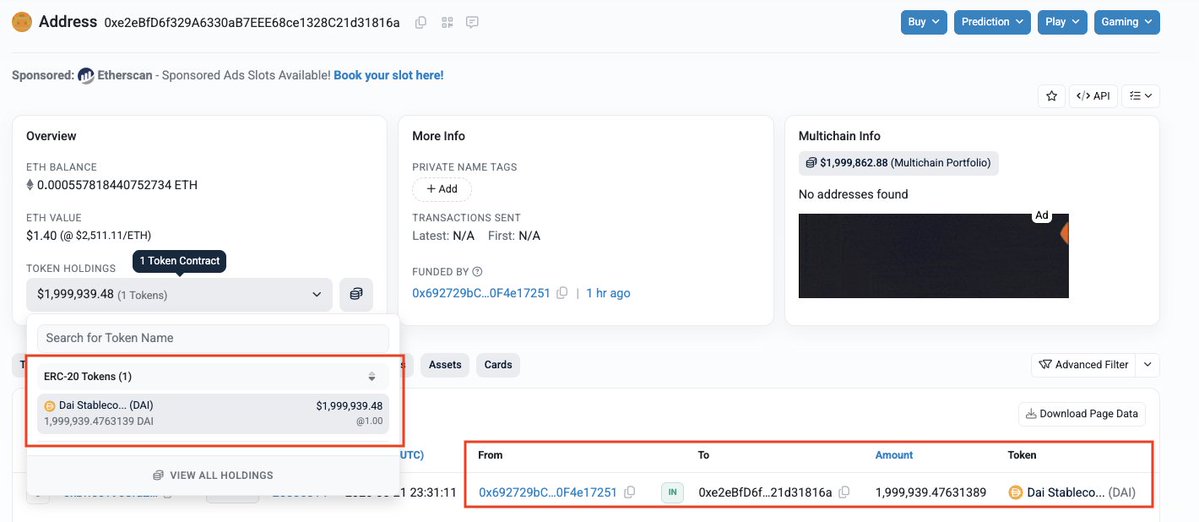Collapse the token holdings dropdown
The width and height of the screenshot is (1199, 522).
(x=179, y=294)
